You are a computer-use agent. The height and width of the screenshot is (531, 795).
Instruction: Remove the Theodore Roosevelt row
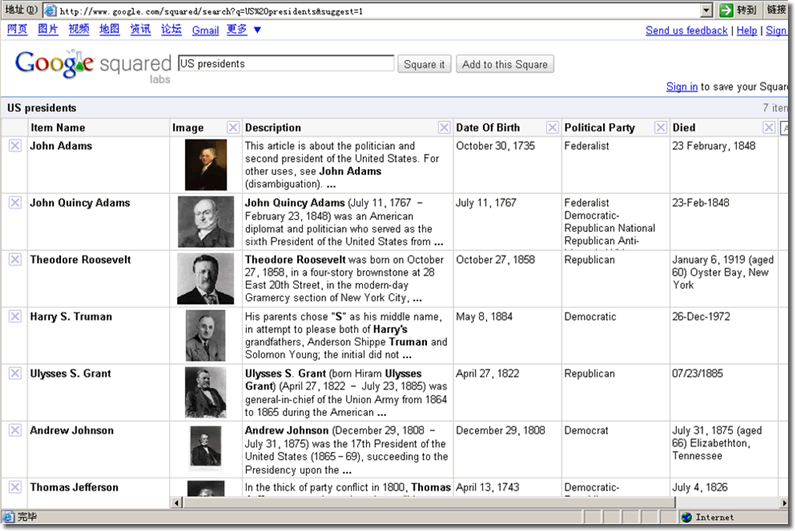14,260
